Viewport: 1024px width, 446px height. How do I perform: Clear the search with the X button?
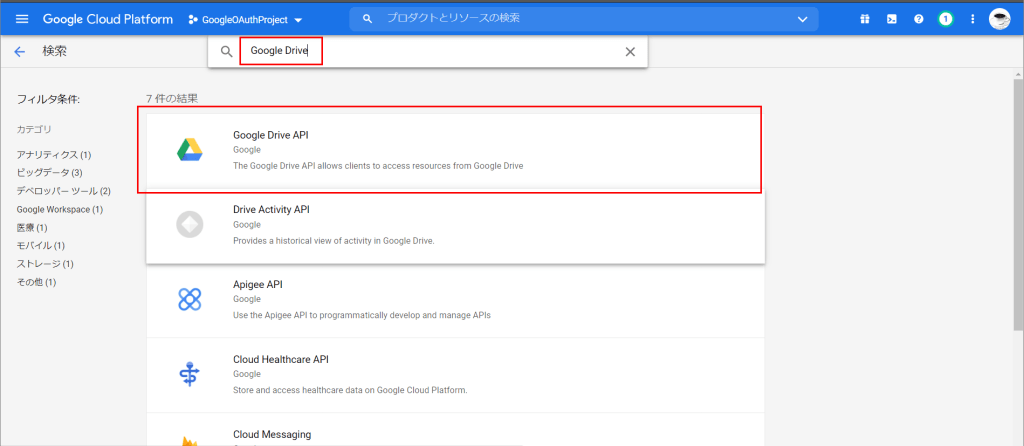(x=630, y=52)
